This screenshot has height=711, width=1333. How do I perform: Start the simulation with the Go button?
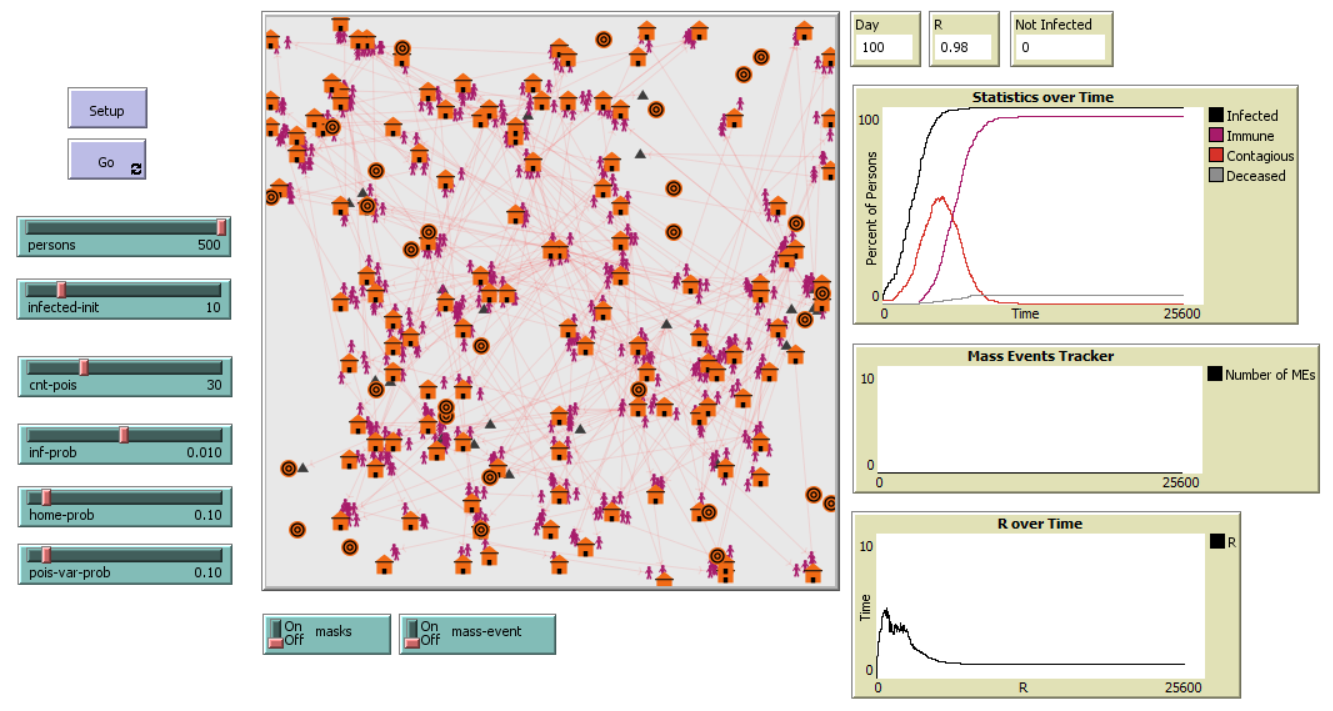(x=106, y=160)
